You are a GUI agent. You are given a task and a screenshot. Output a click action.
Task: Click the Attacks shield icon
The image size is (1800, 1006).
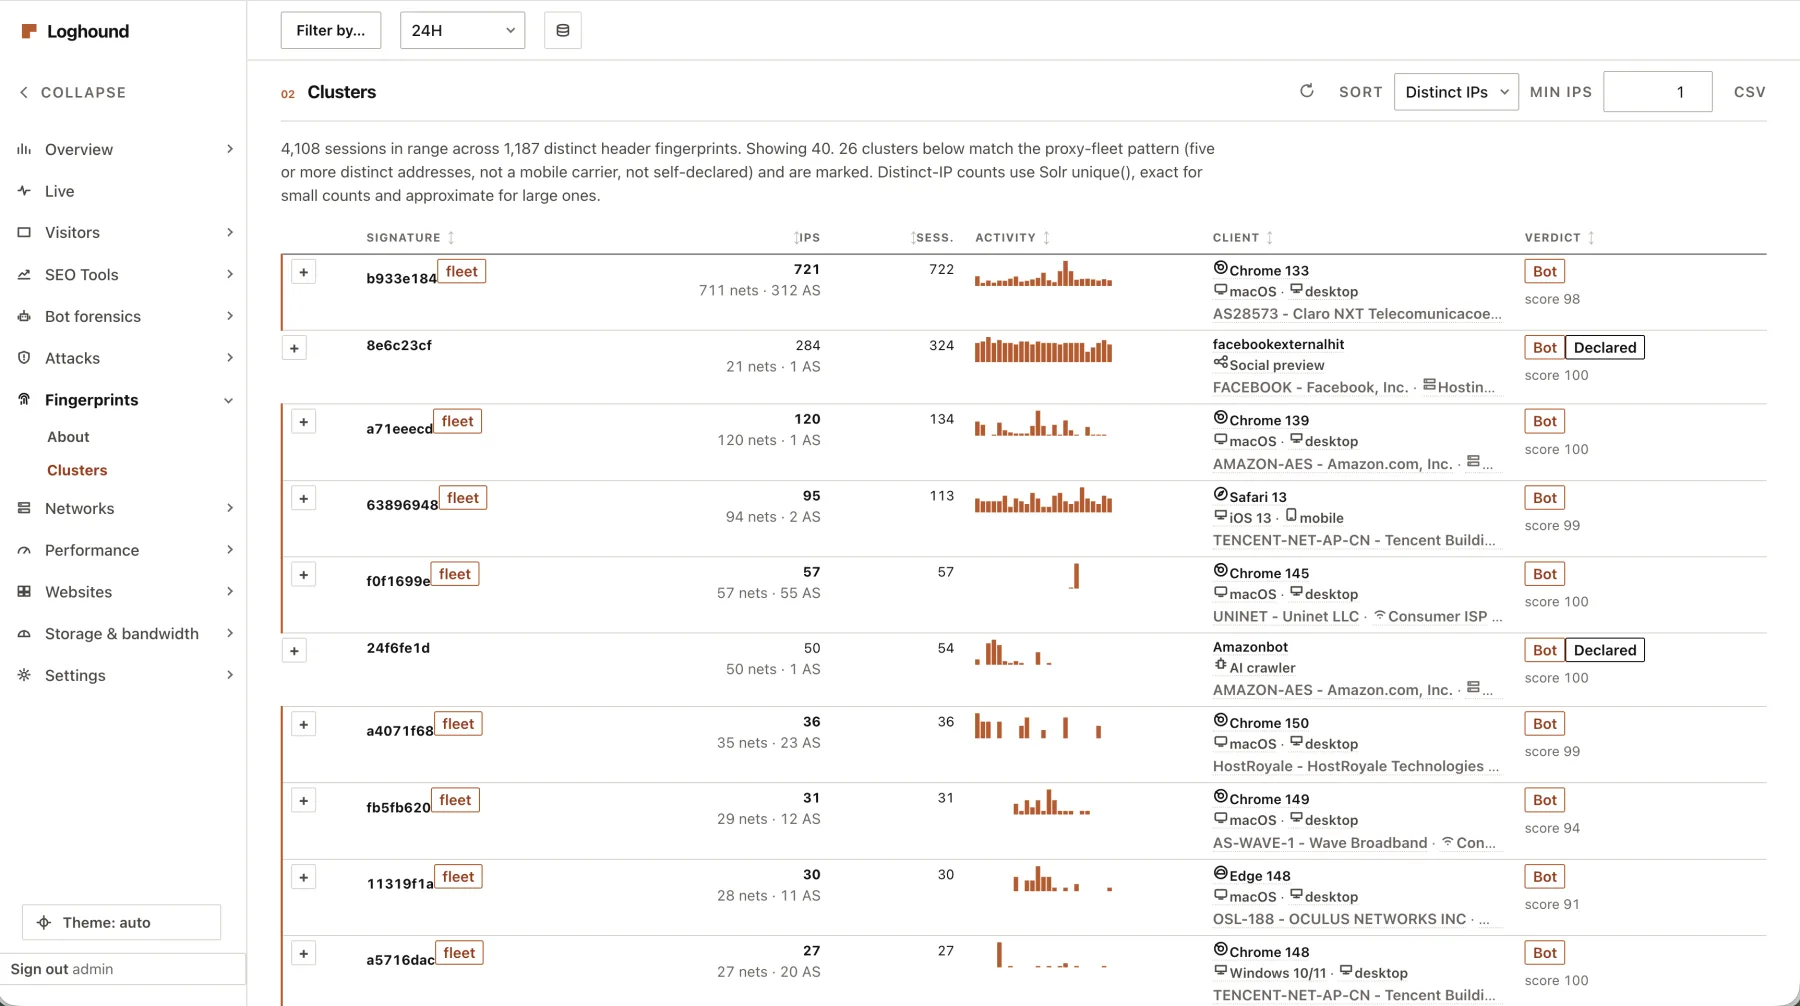(x=24, y=358)
